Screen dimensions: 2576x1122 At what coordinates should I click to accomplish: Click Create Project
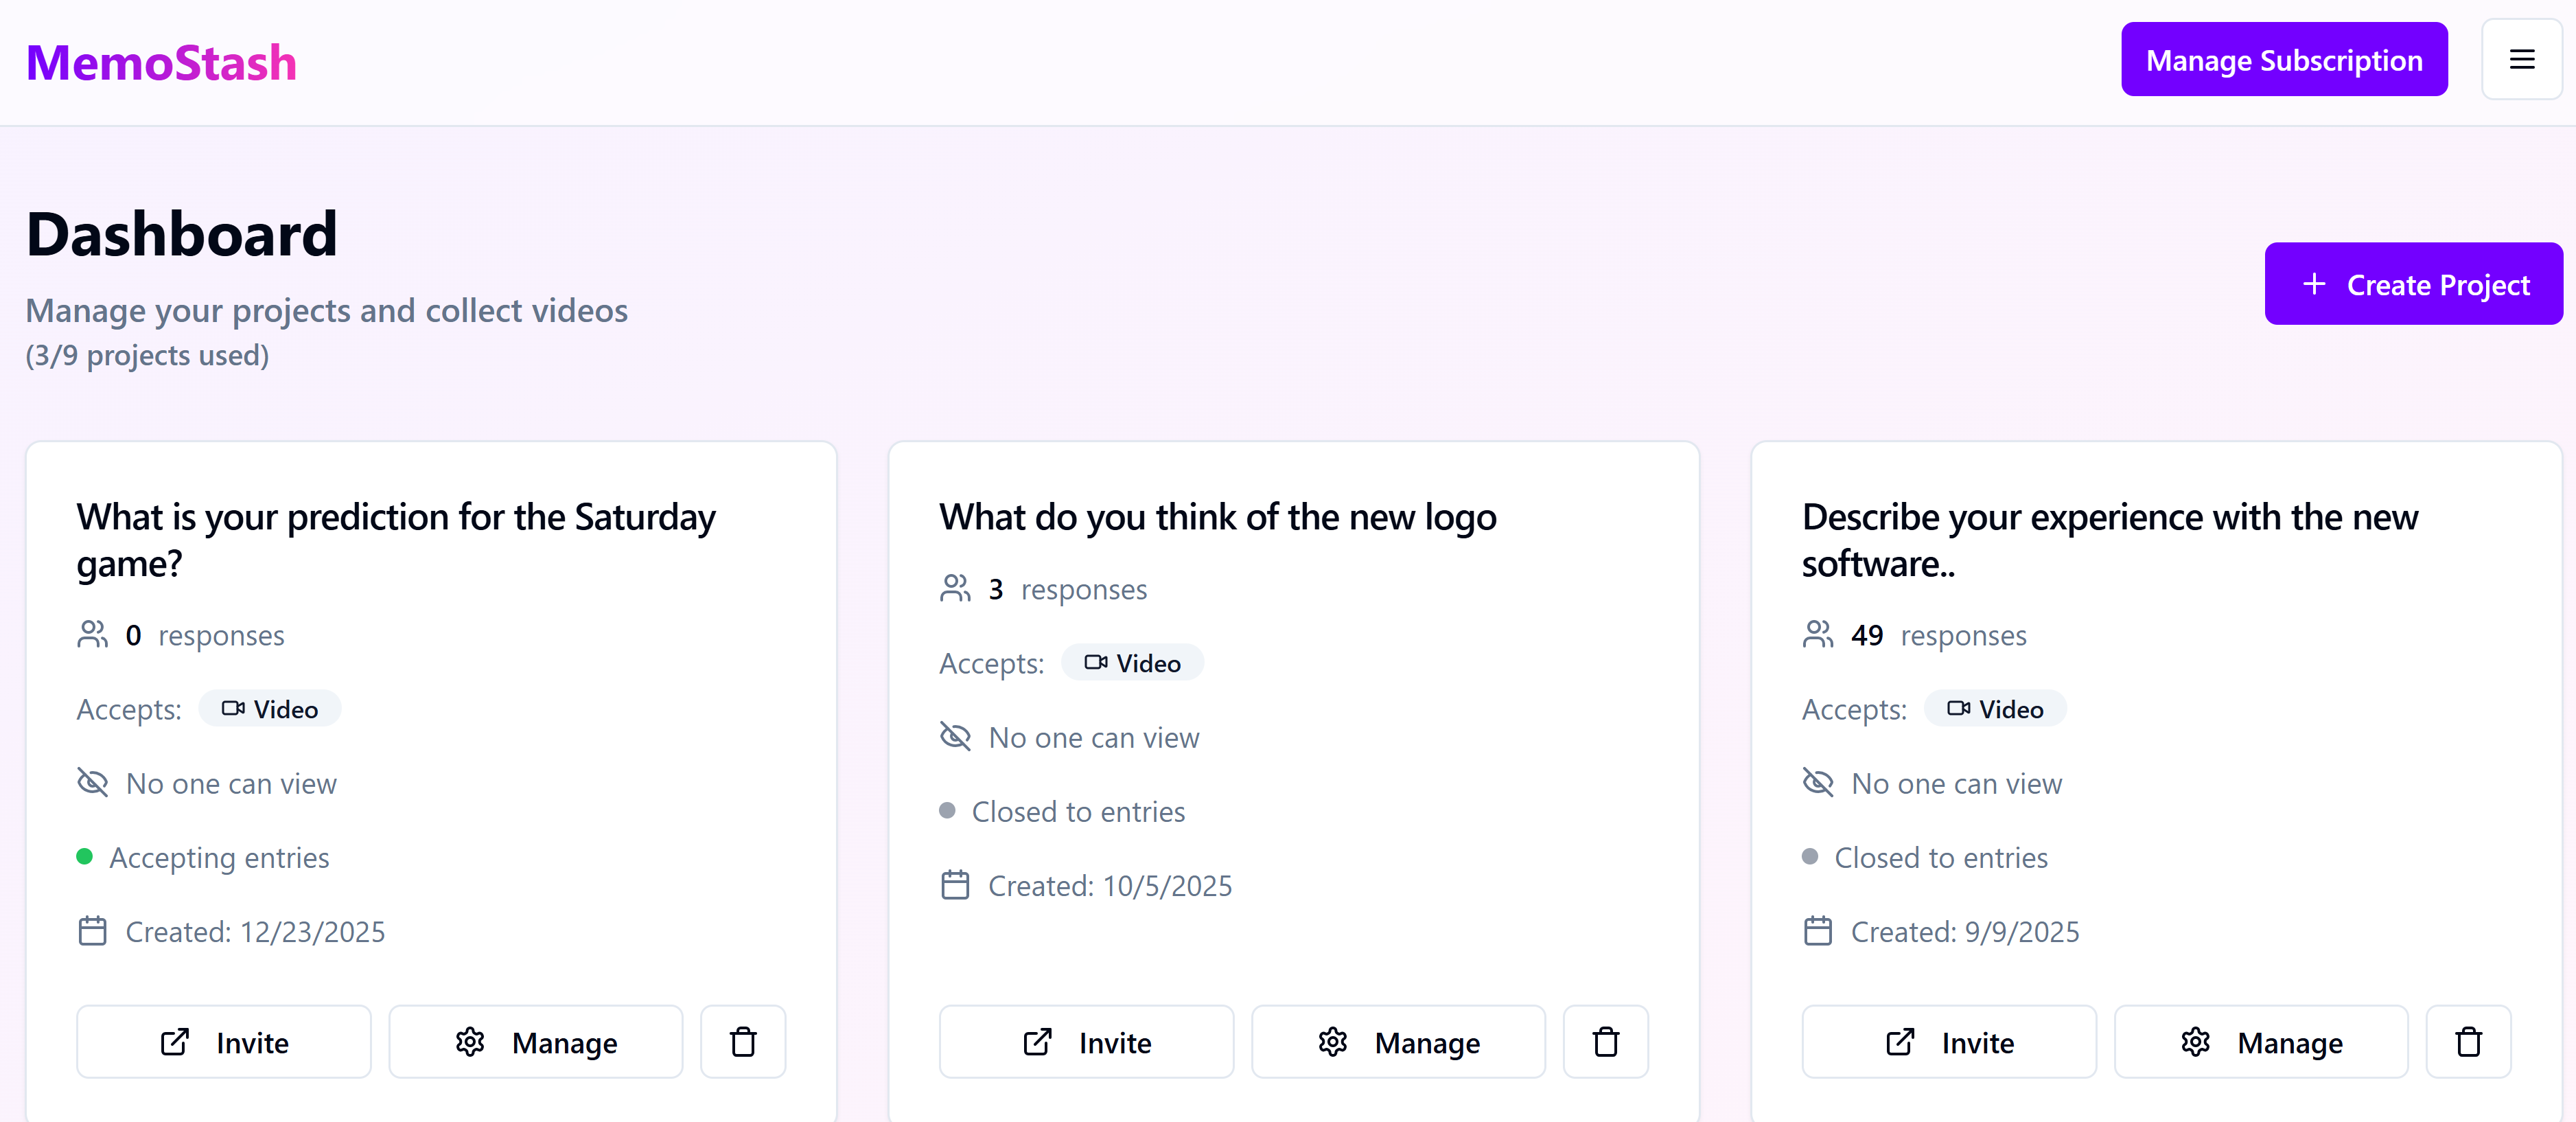pyautogui.click(x=2413, y=284)
